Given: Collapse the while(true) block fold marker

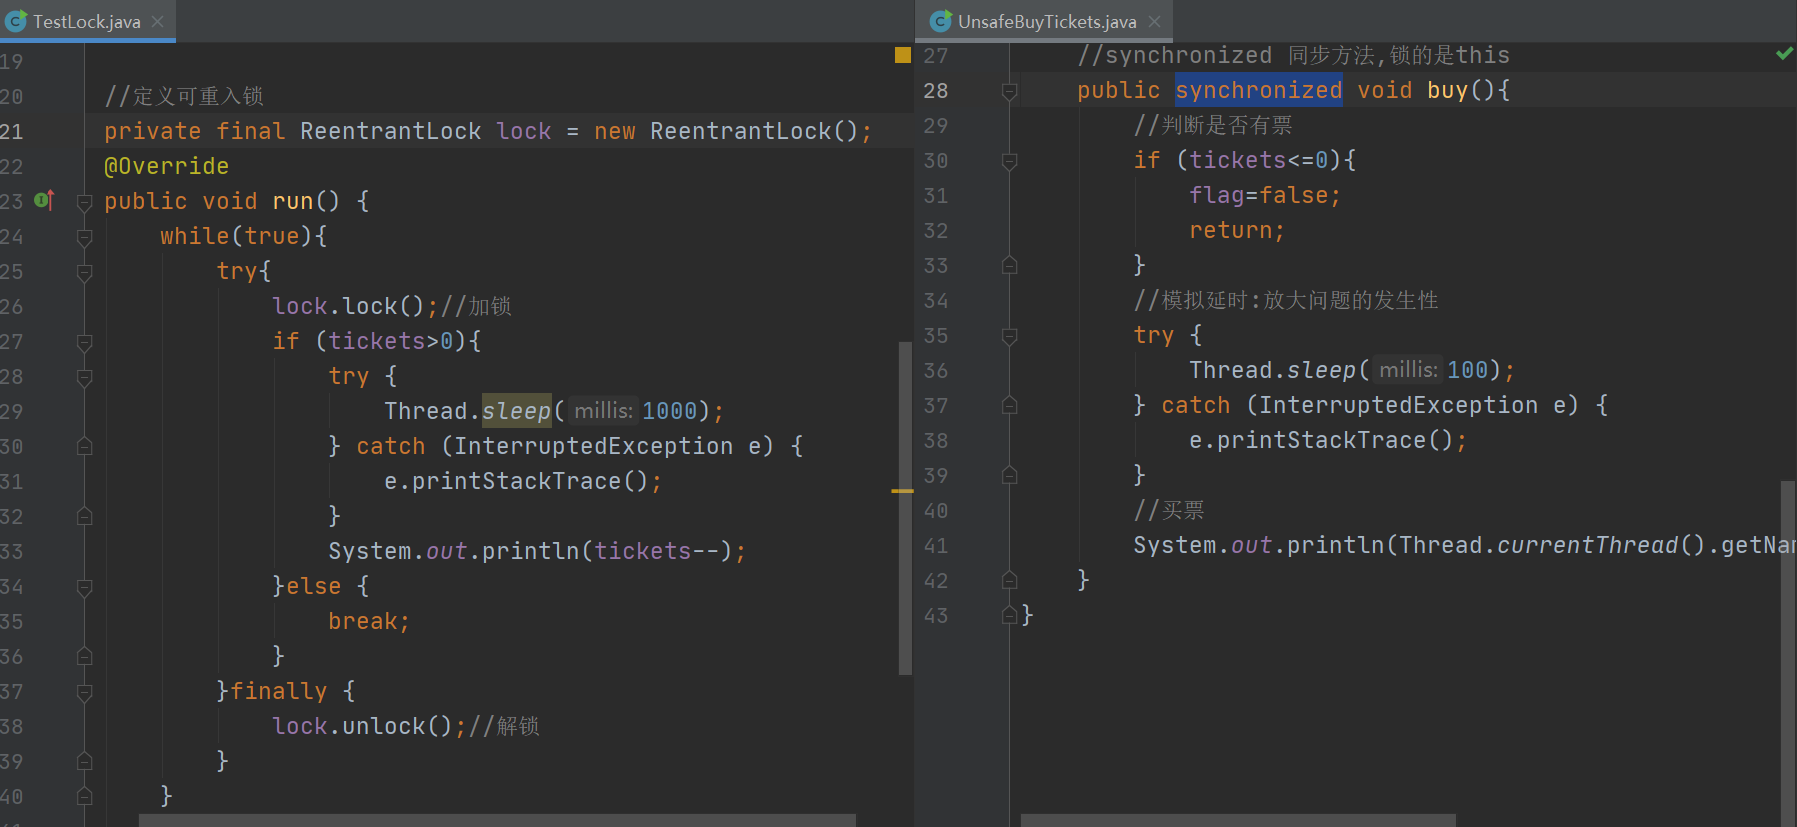Looking at the screenshot, I should tap(85, 237).
